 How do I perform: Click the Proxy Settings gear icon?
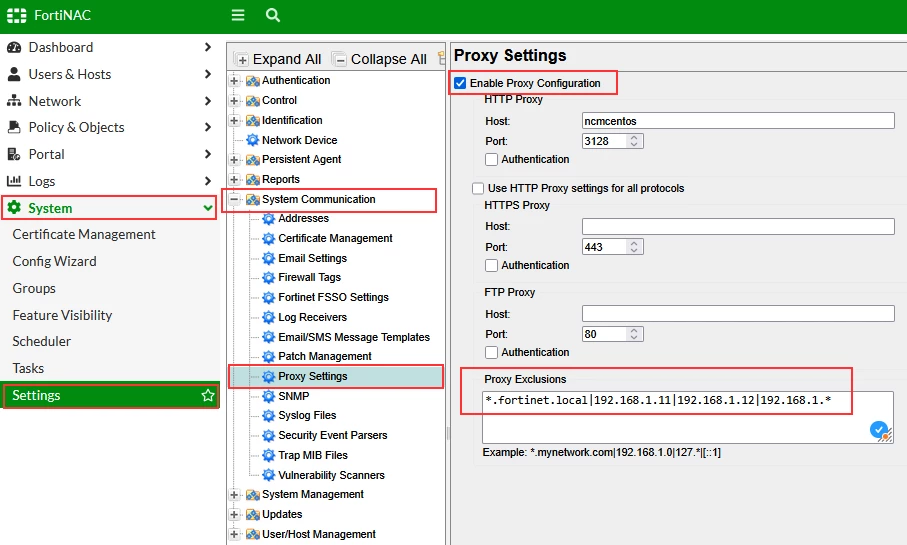coord(268,377)
